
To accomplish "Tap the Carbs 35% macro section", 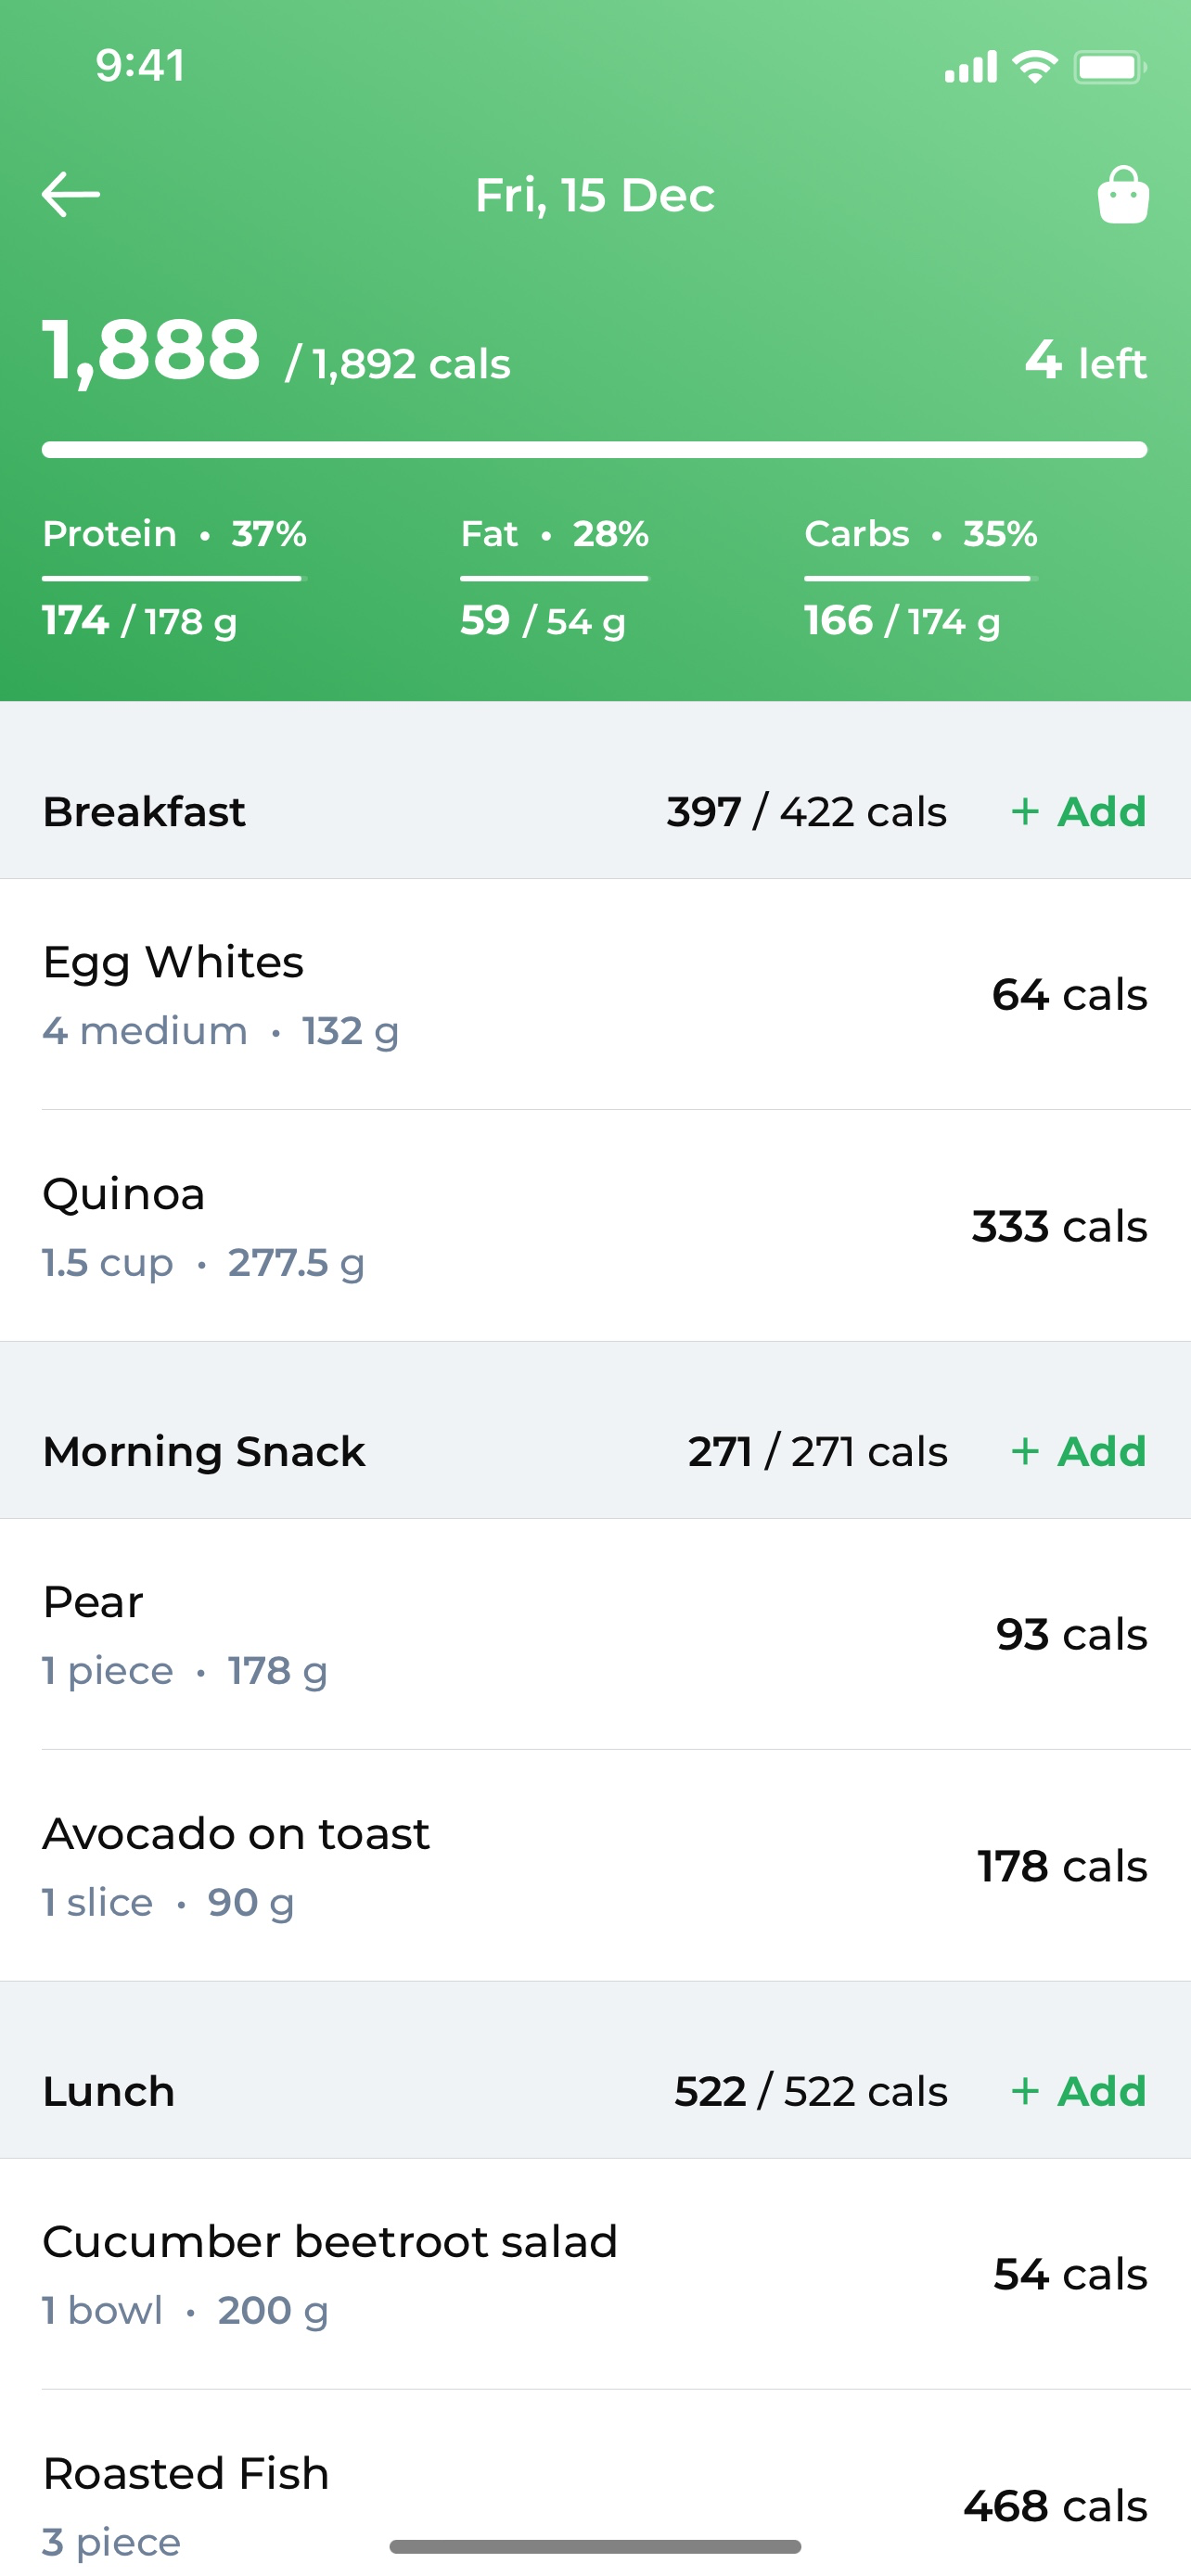I will tap(921, 577).
